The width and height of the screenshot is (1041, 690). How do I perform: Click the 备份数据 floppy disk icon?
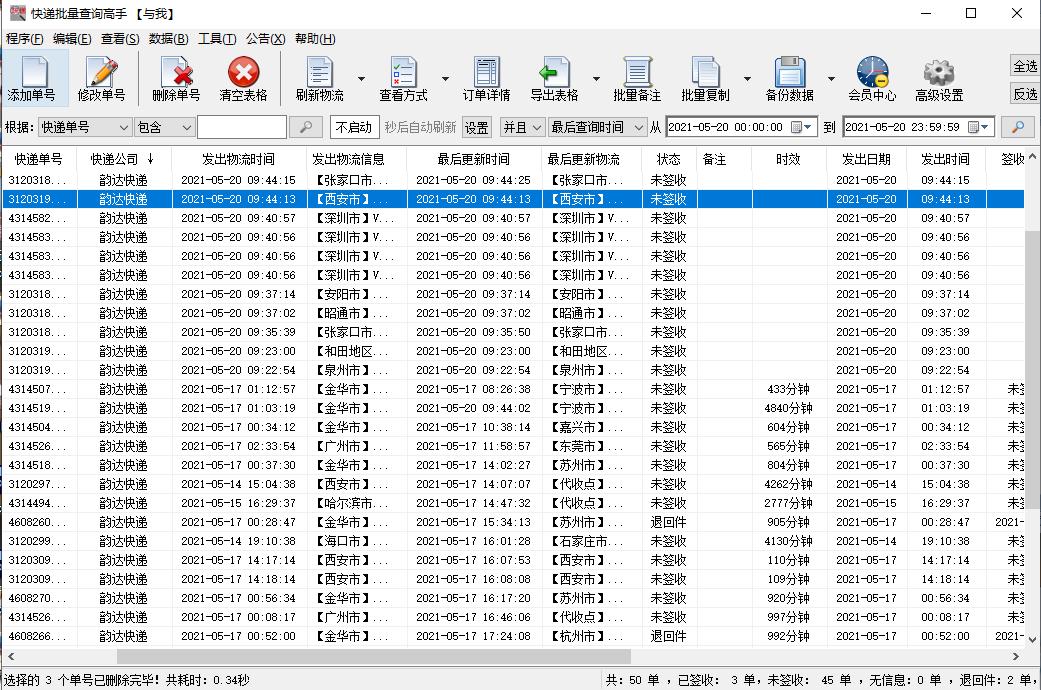789,73
